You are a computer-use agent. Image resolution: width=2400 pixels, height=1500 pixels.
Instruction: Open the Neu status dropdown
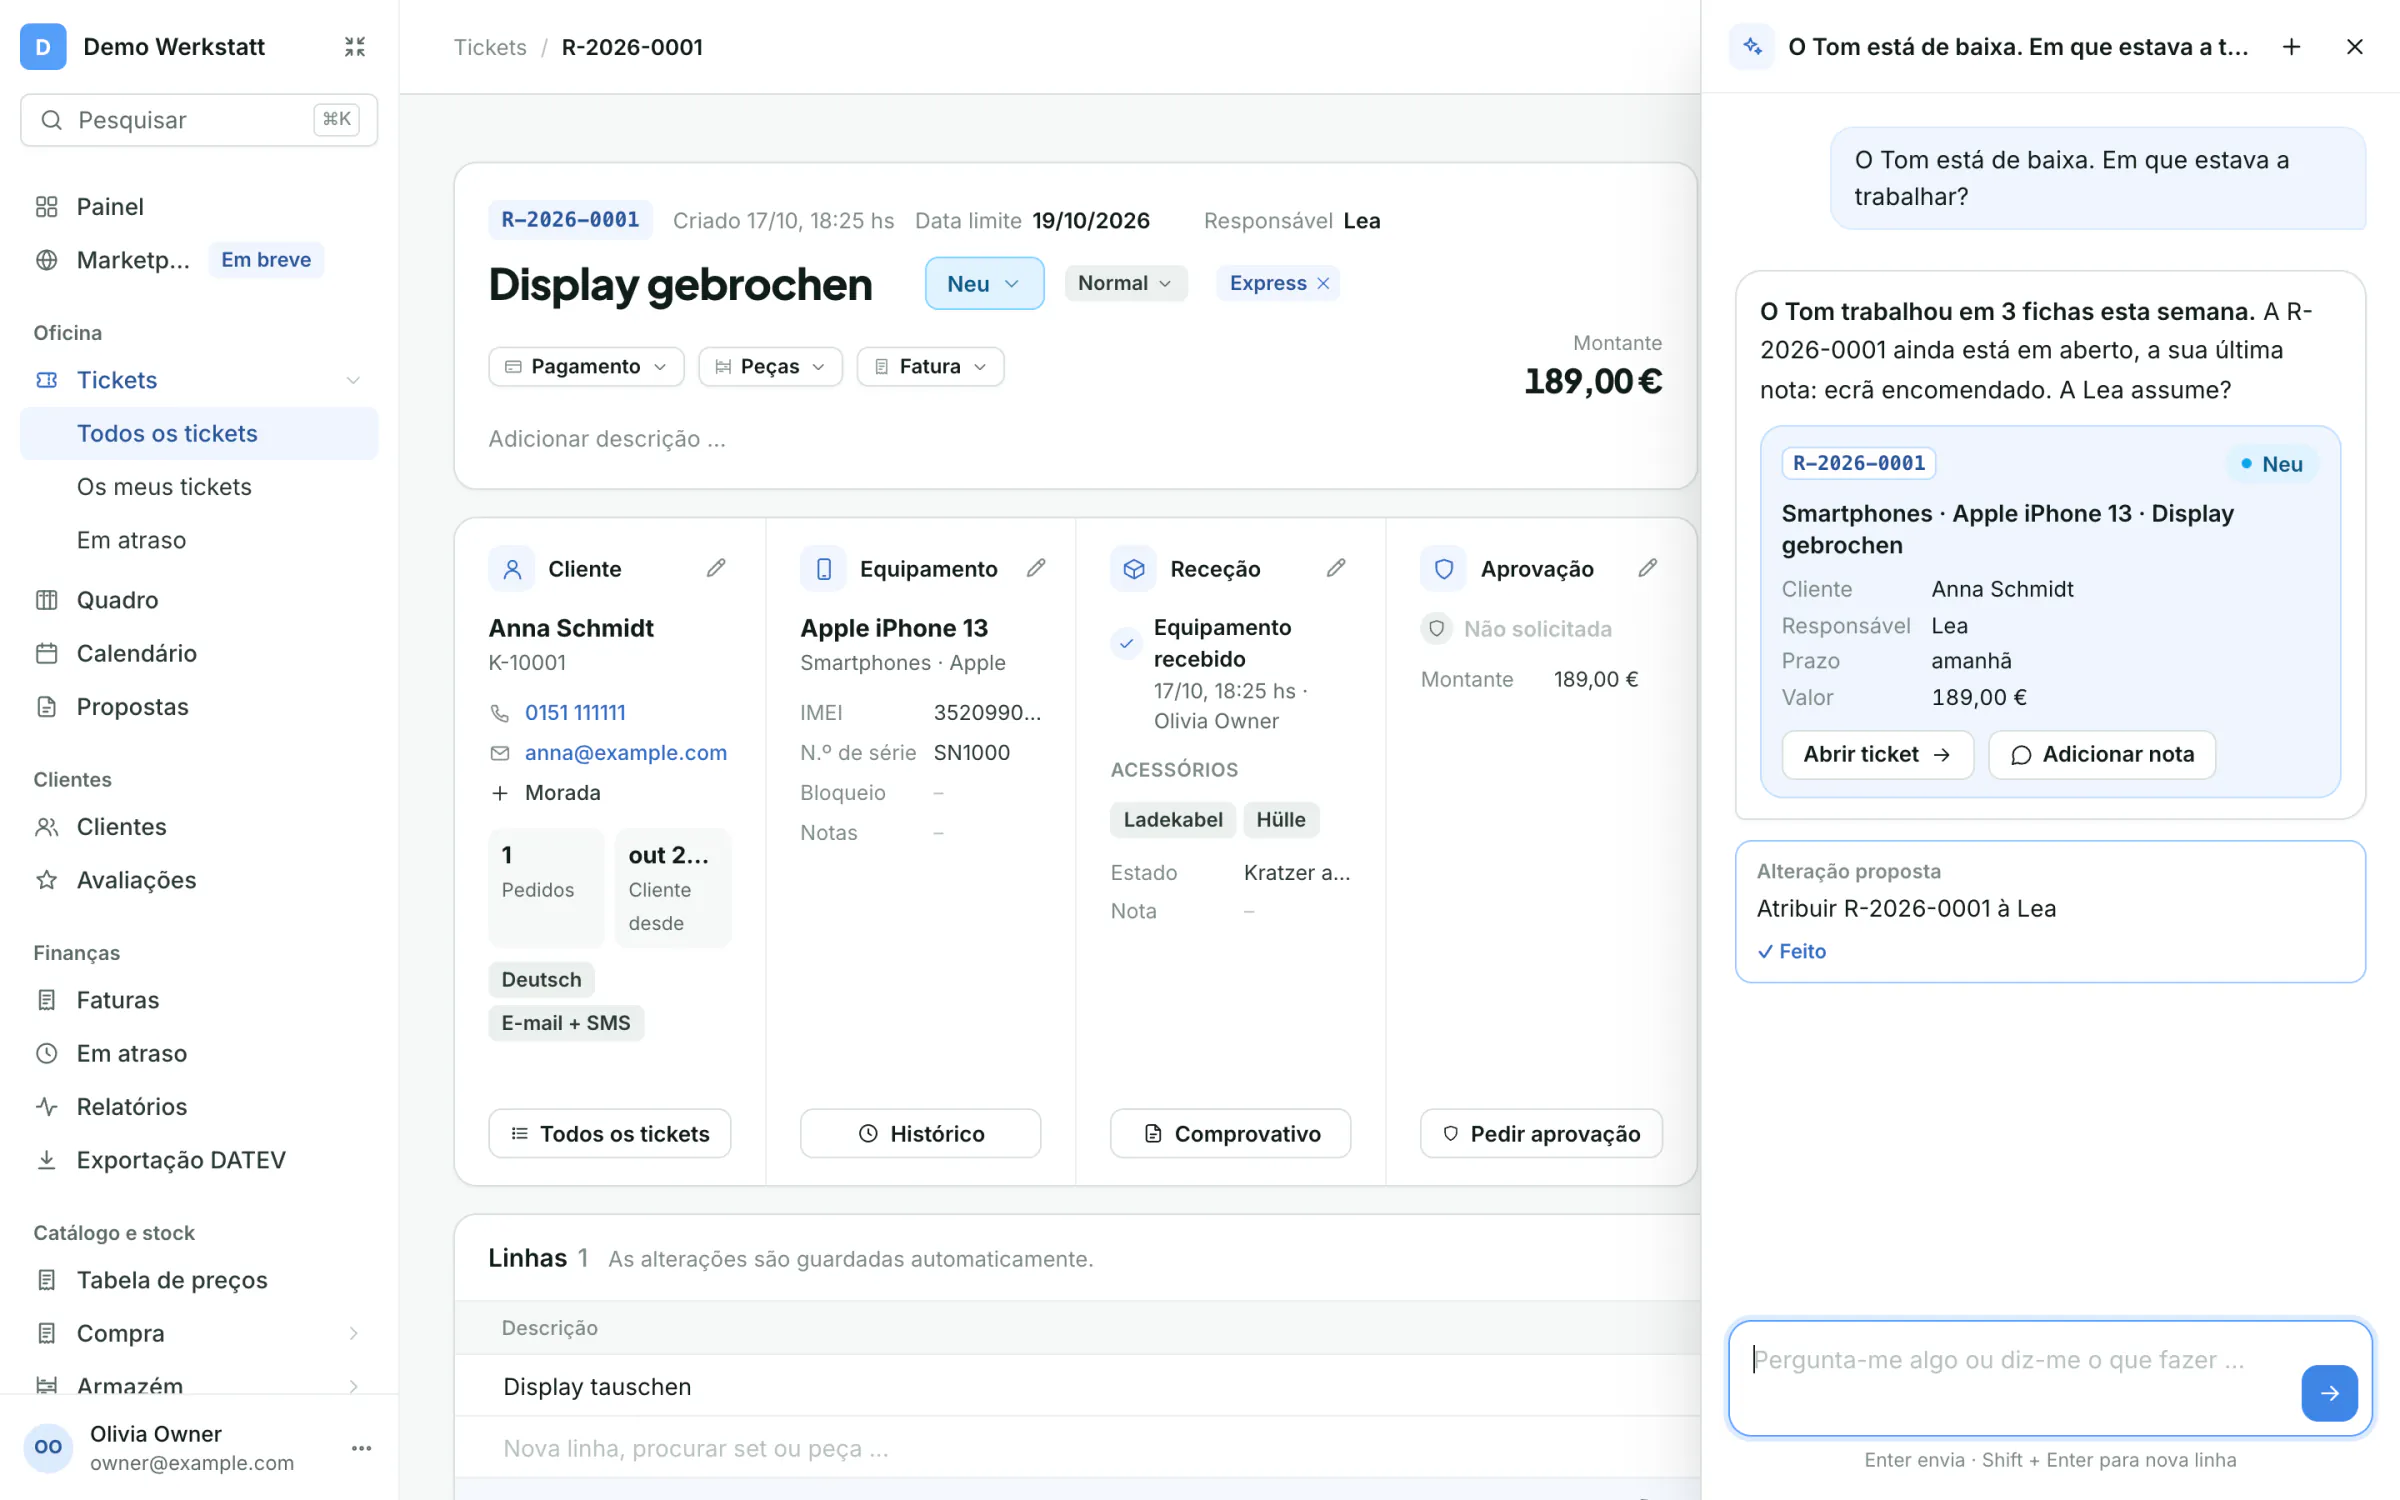point(984,283)
